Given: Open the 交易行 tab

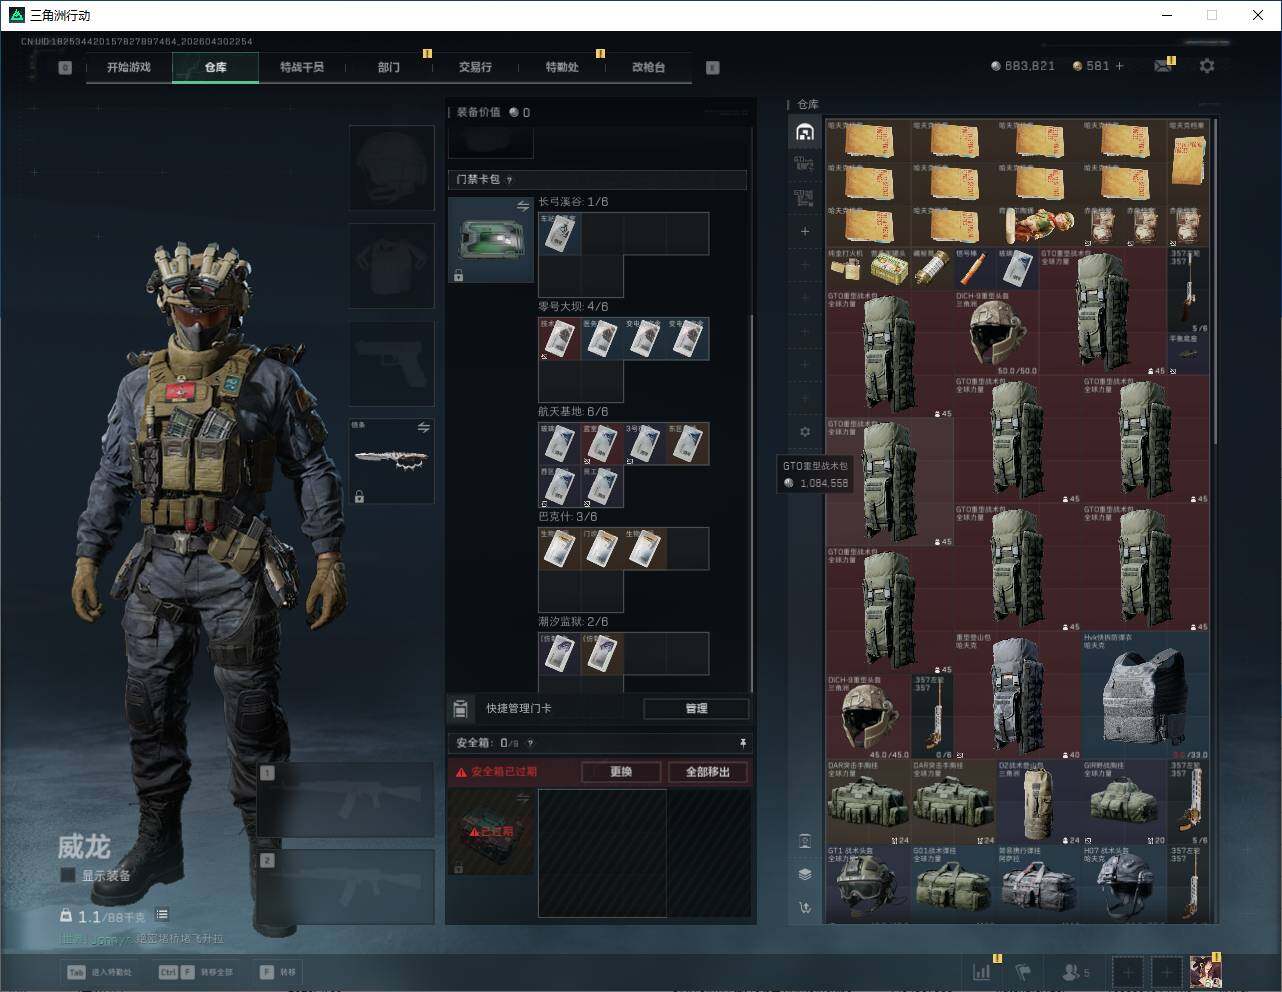Looking at the screenshot, I should (x=475, y=67).
